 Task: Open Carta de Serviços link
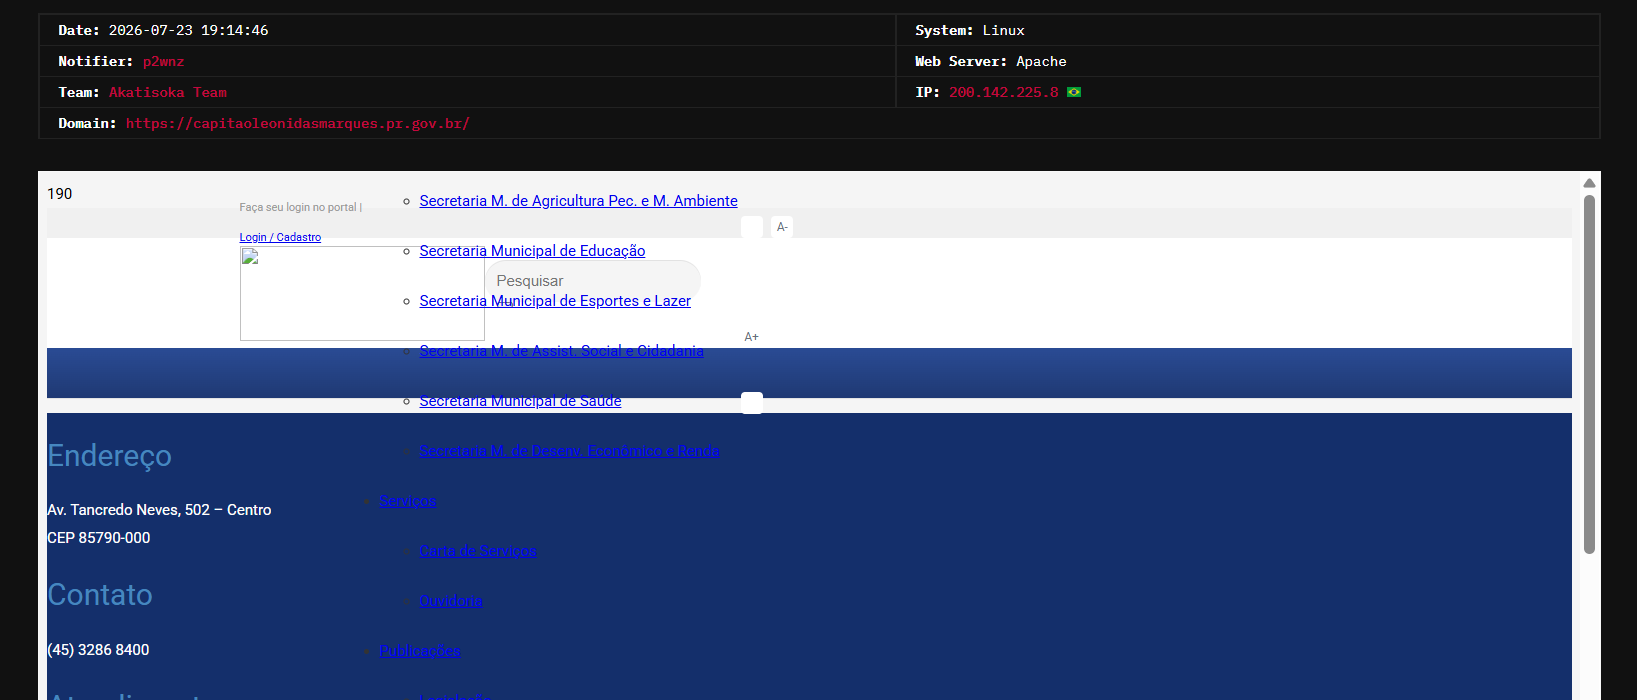point(478,551)
